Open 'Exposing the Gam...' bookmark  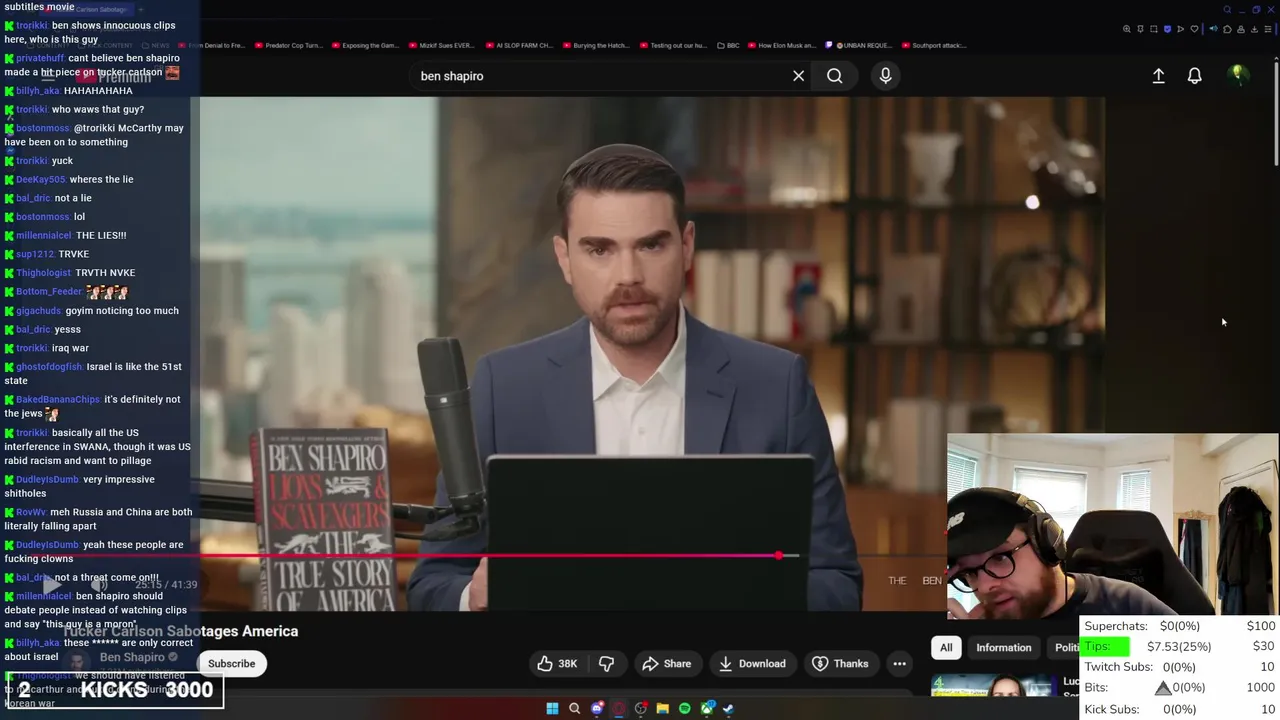coord(364,45)
